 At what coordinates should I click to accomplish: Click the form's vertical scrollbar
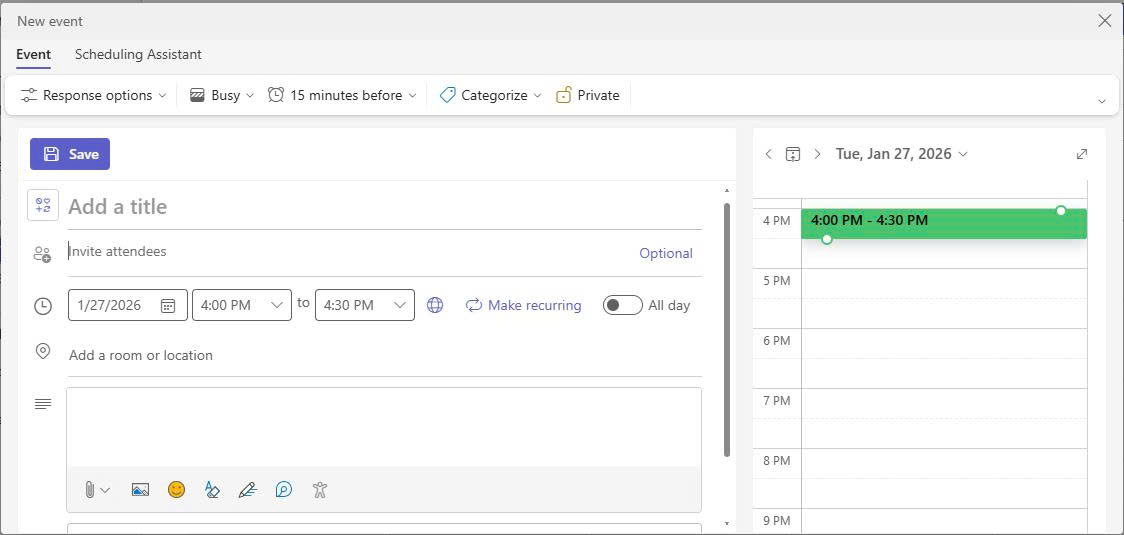[x=727, y=330]
